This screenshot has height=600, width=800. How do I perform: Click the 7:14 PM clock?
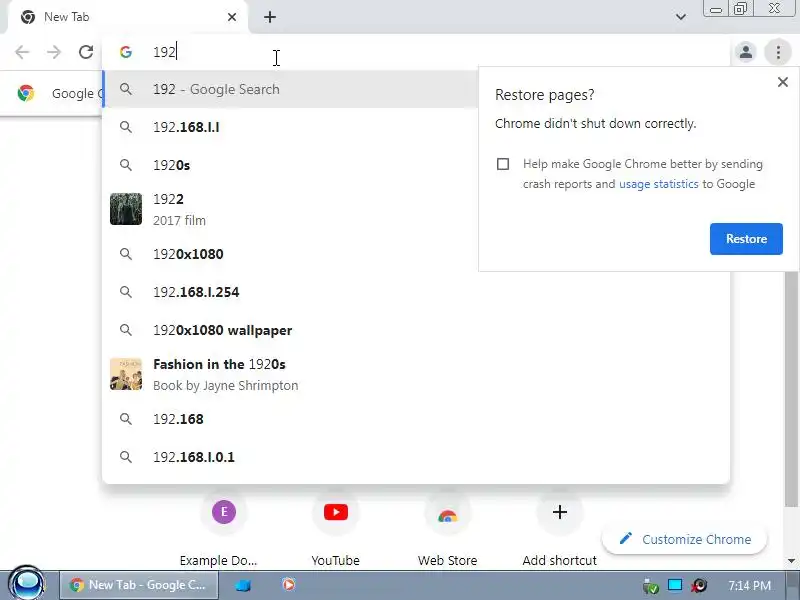[749, 586]
